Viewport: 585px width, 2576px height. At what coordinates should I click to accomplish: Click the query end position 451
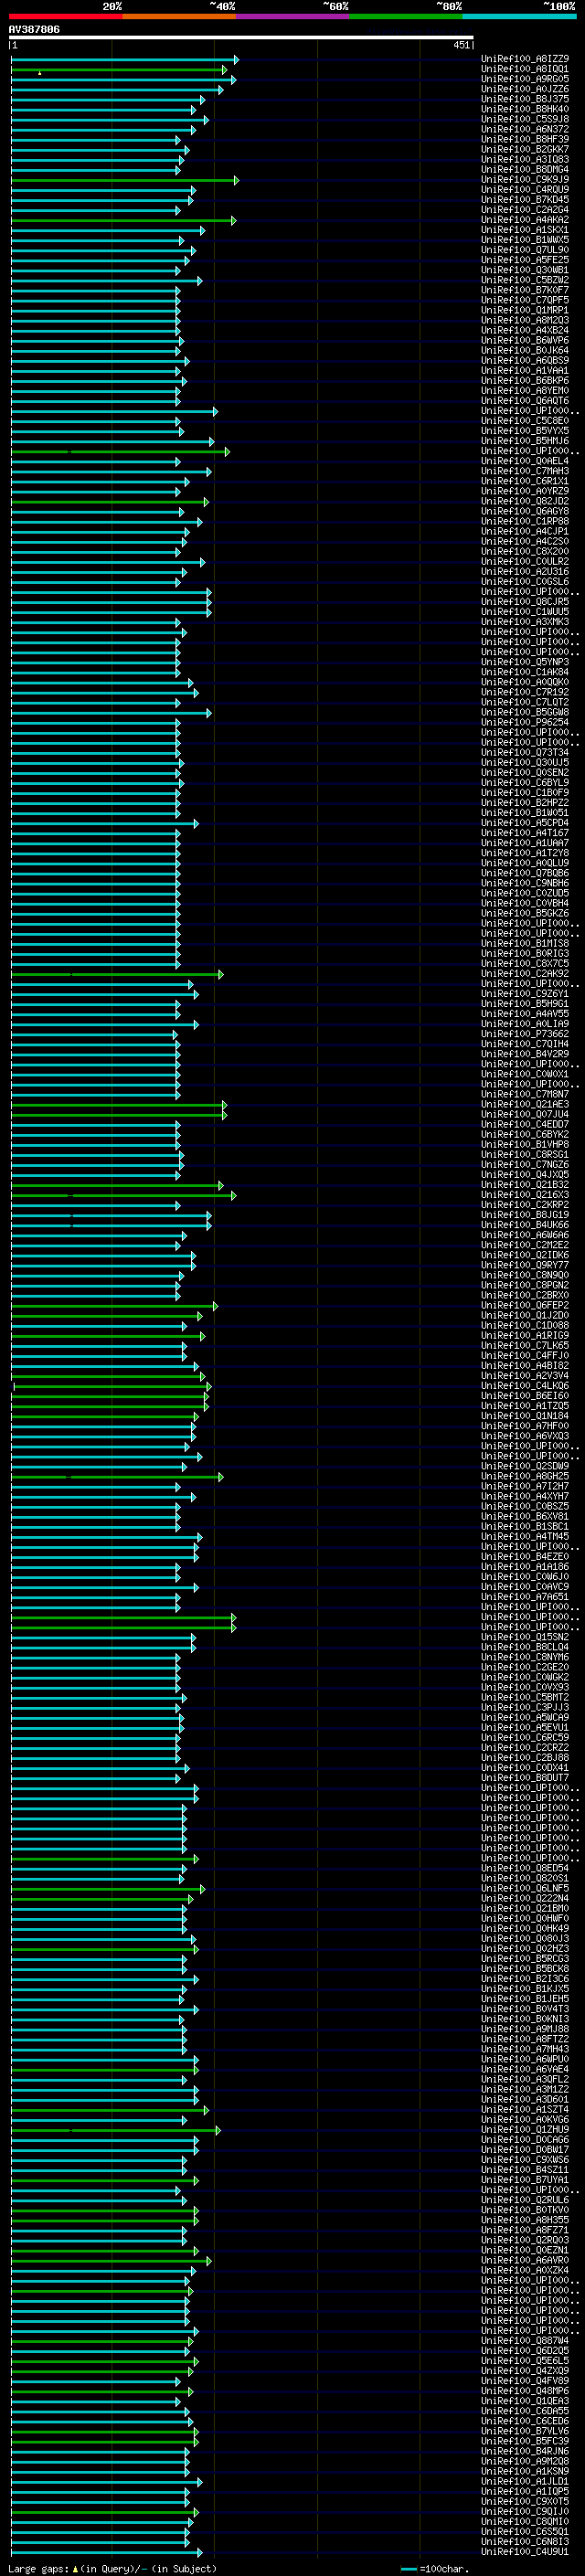pyautogui.click(x=461, y=45)
